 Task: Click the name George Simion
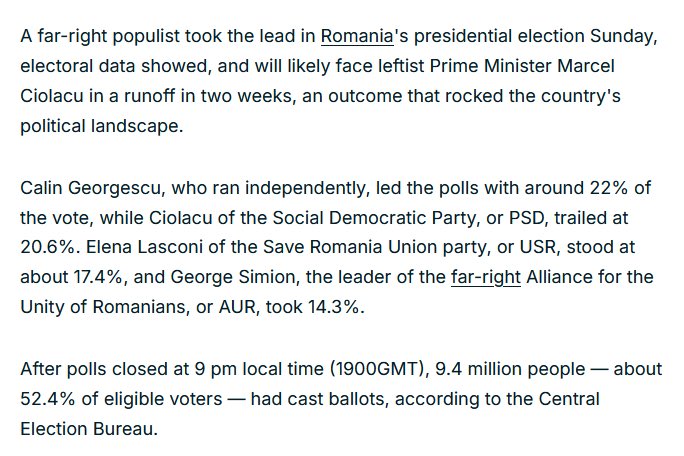tap(233, 277)
